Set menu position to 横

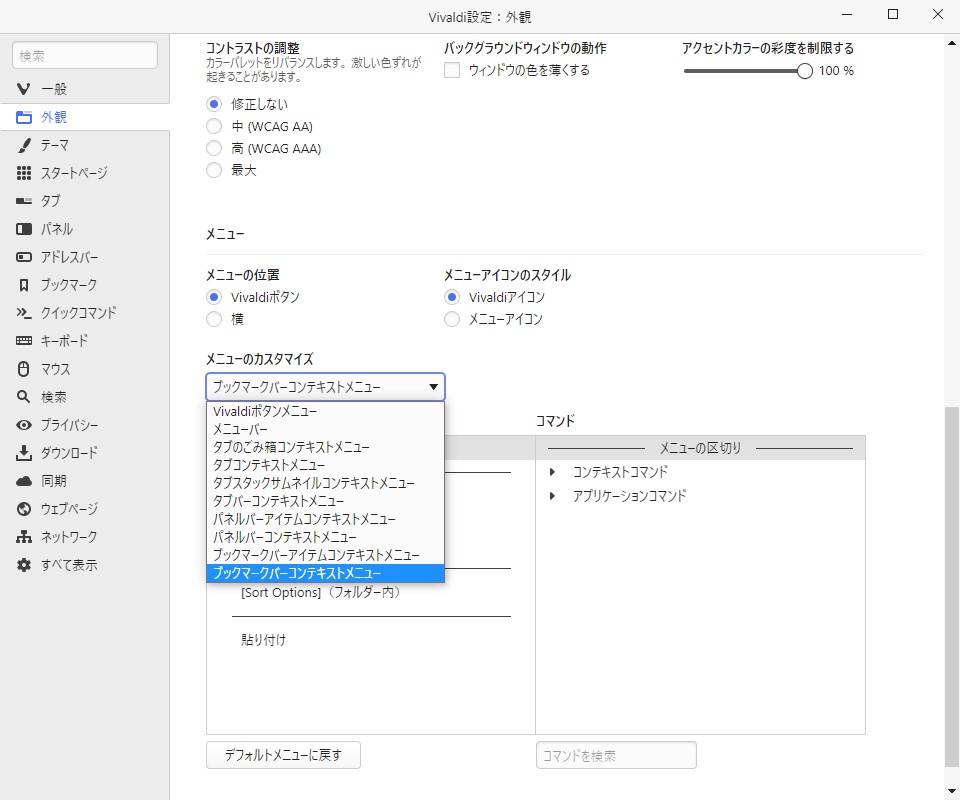[214, 319]
